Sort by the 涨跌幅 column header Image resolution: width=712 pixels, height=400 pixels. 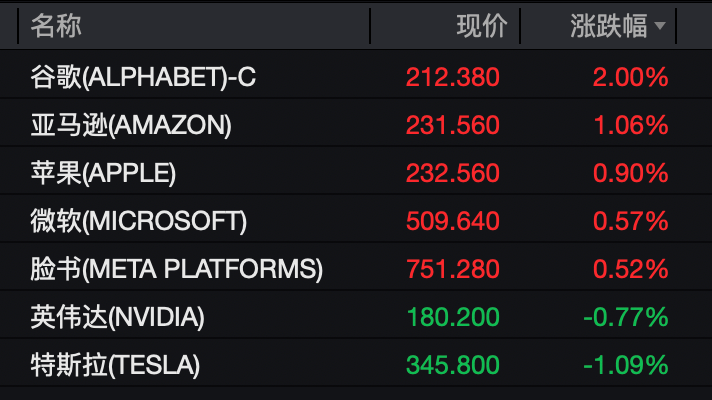pyautogui.click(x=608, y=26)
